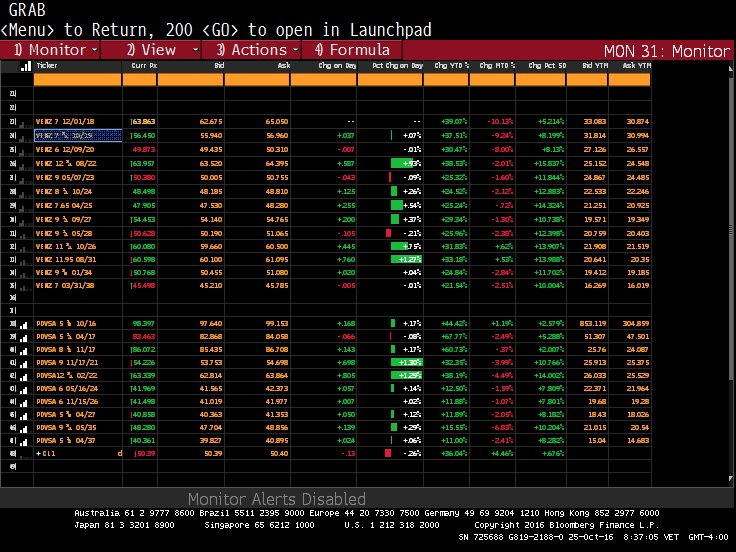Click the green +1.30% percent change bar
The image size is (736, 552).
pos(406,362)
